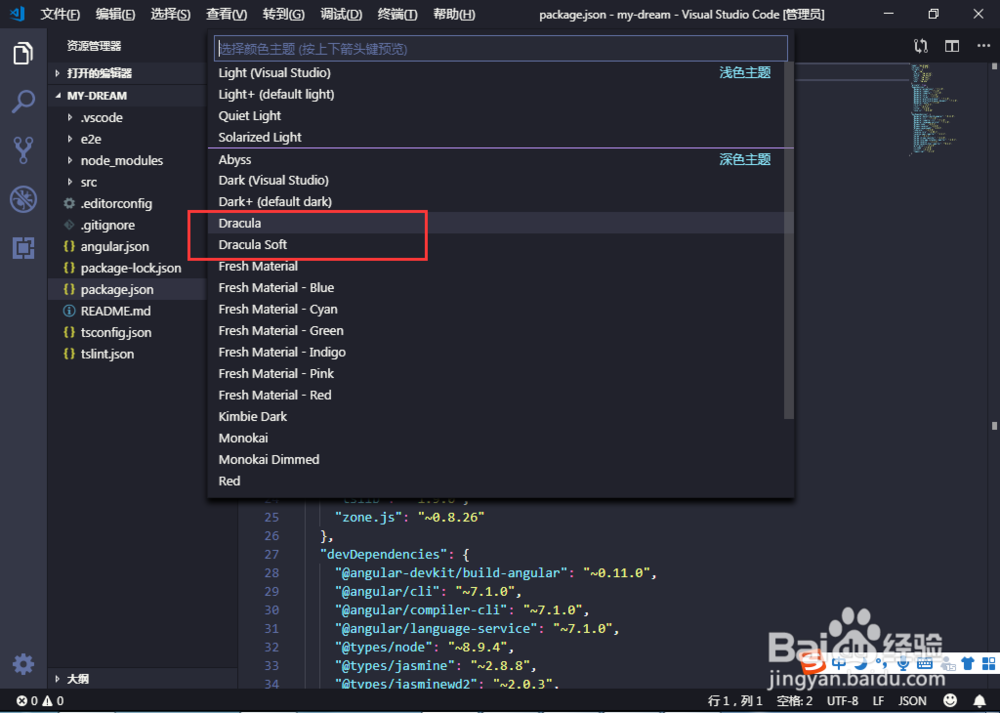This screenshot has width=1000, height=713.
Task: Open the Debug view in activity bar
Action: [23, 200]
